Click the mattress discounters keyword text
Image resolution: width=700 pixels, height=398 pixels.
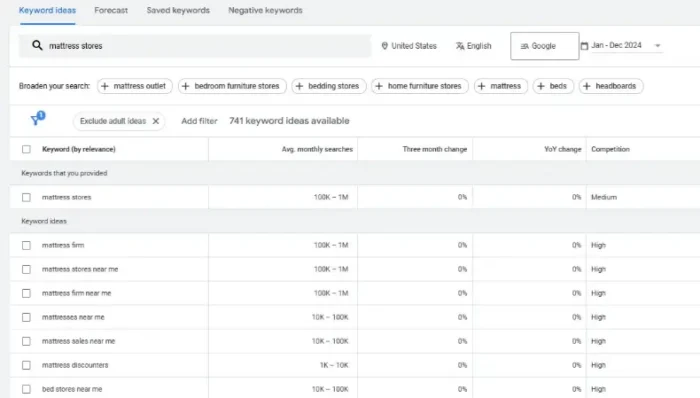[x=75, y=365]
